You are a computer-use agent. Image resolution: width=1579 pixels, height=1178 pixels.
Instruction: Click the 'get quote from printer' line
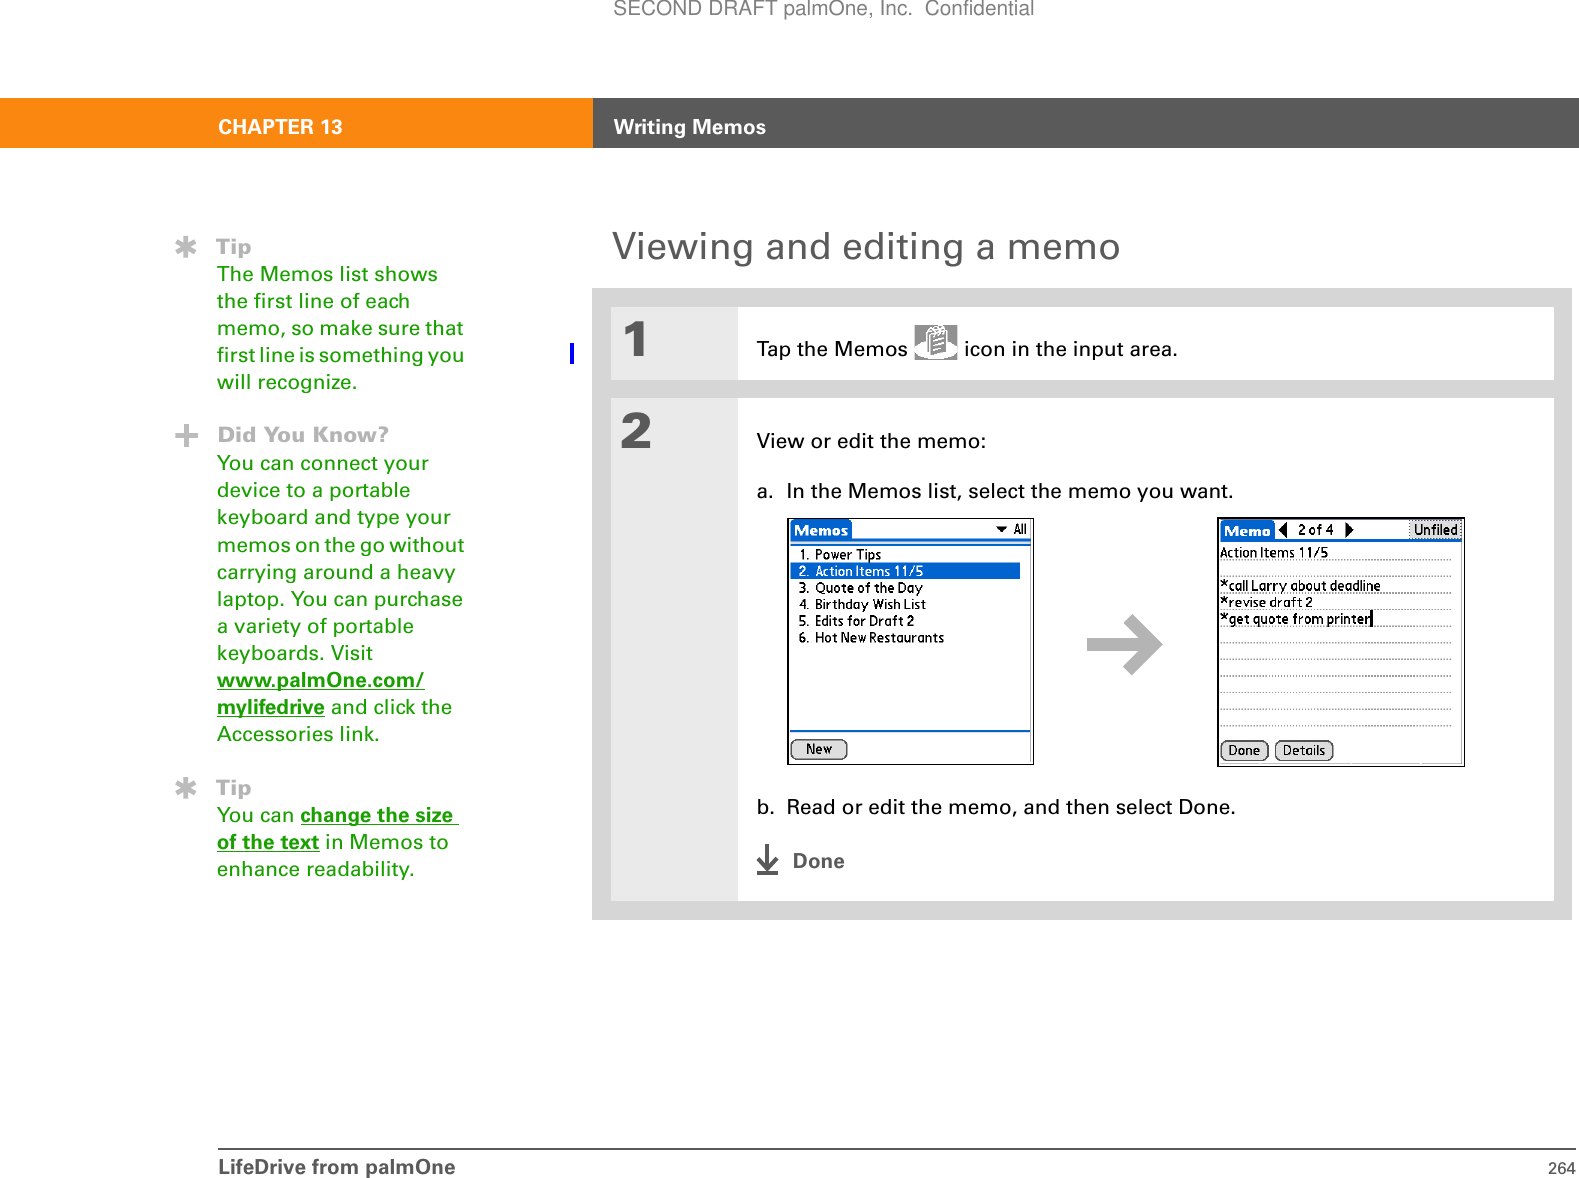point(1296,619)
